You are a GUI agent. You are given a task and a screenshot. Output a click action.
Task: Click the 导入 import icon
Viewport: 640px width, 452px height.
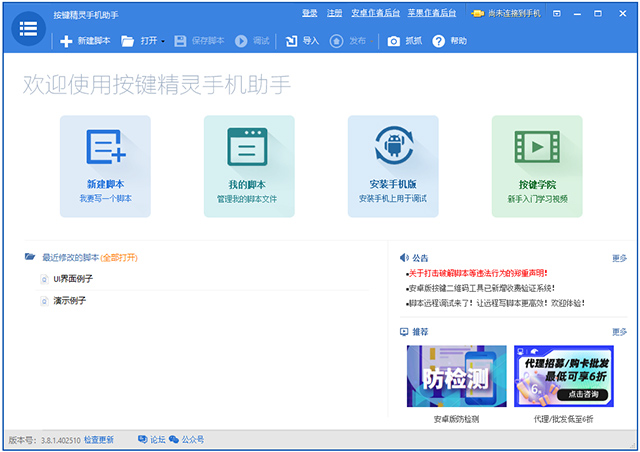(291, 41)
